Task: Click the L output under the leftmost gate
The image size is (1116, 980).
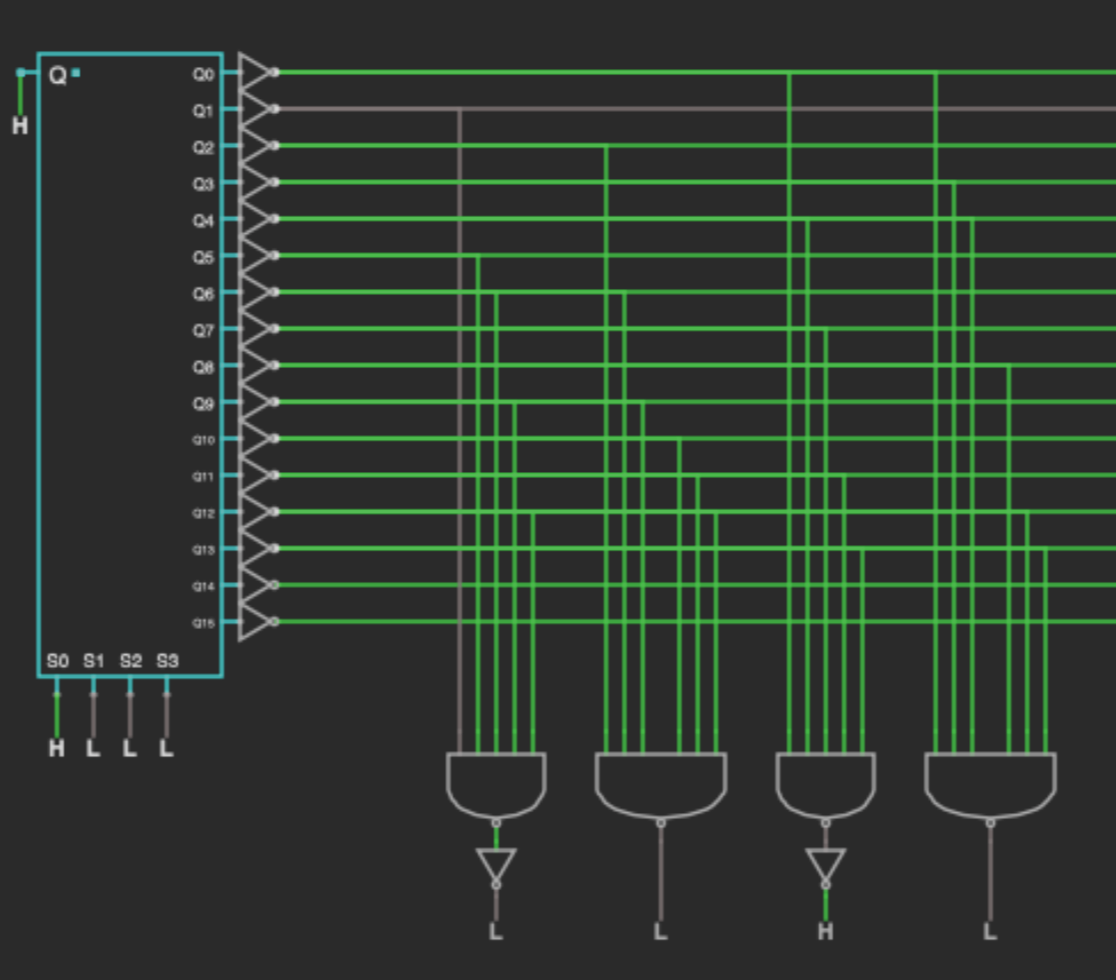Action: point(496,932)
